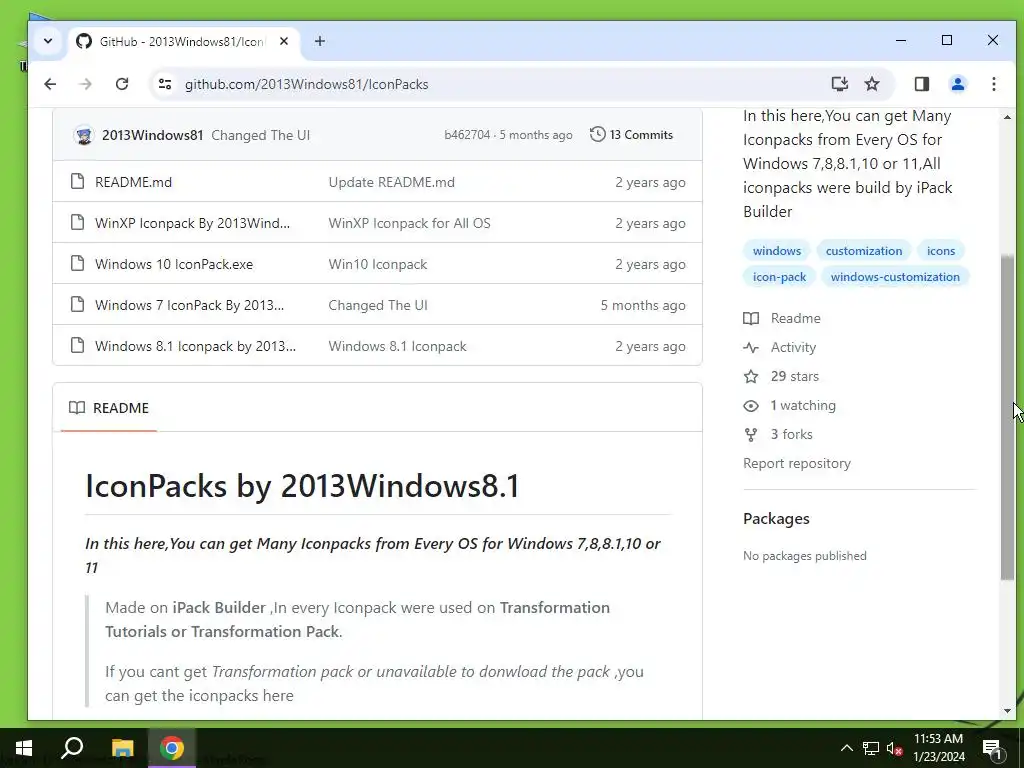Click file icon beside Windows 8.1 Iconpack
The height and width of the screenshot is (768, 1024).
coord(78,345)
